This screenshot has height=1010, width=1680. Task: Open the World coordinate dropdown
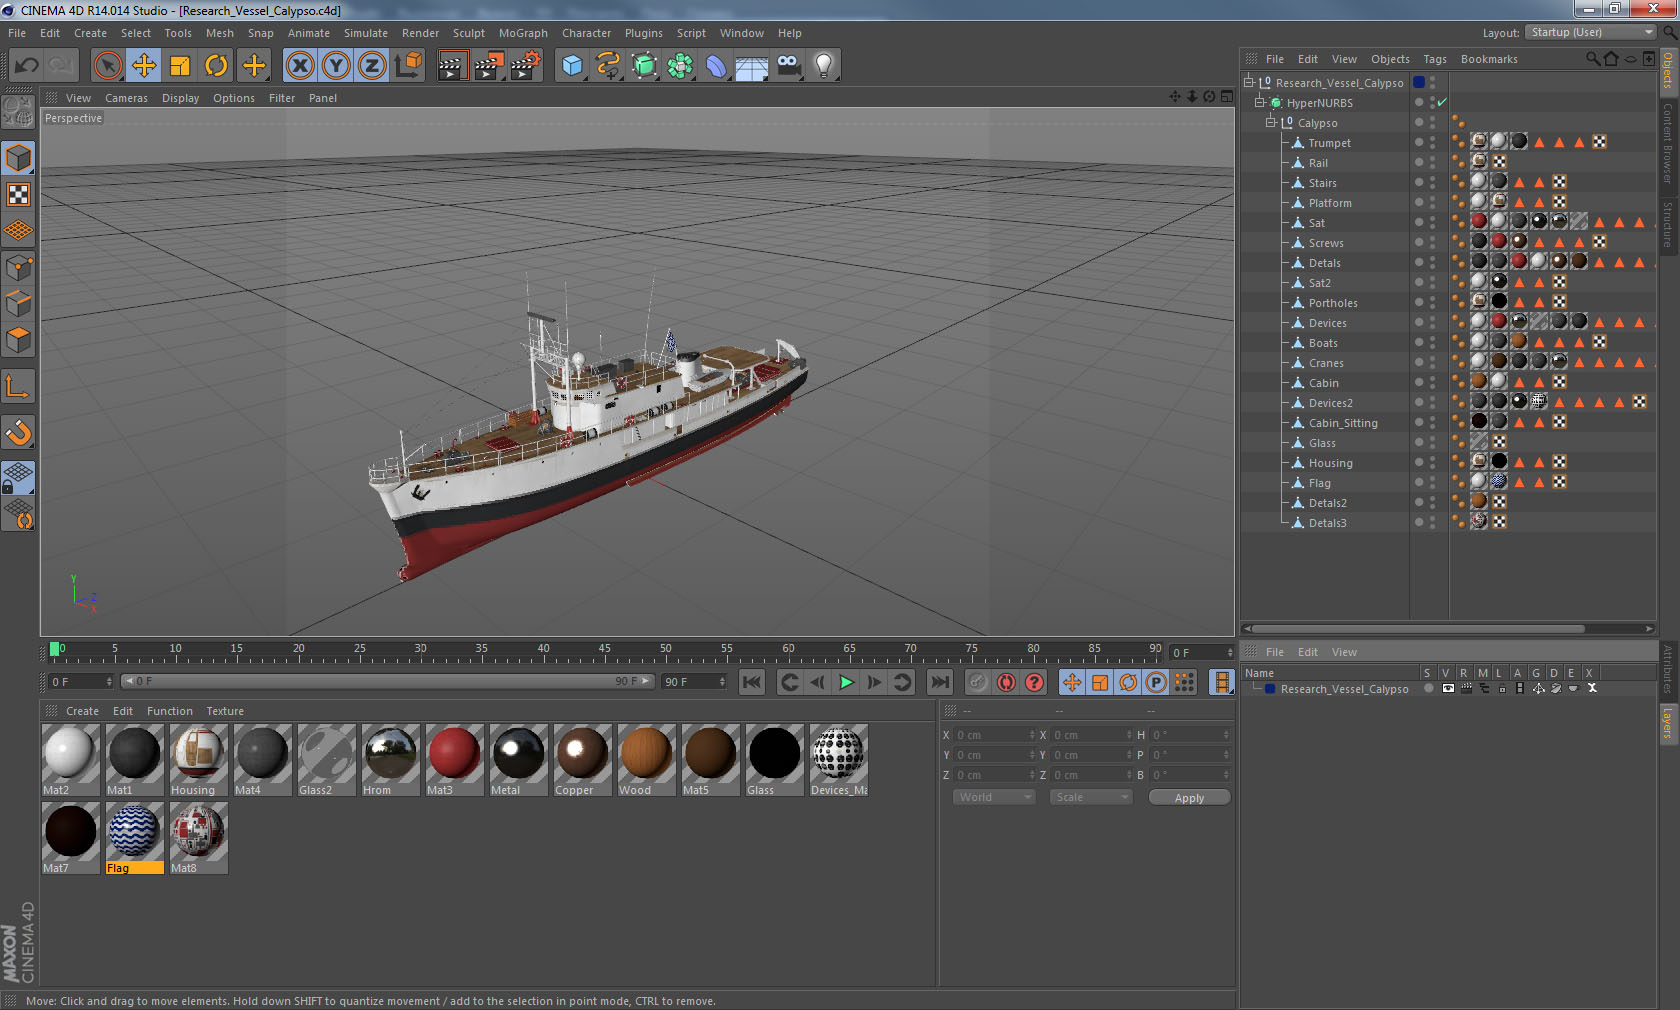pos(994,797)
